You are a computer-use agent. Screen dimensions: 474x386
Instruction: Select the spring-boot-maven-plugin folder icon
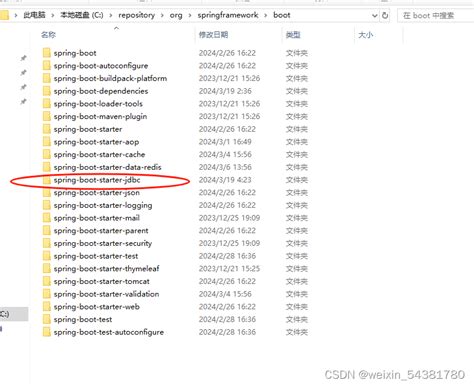pyautogui.click(x=47, y=116)
